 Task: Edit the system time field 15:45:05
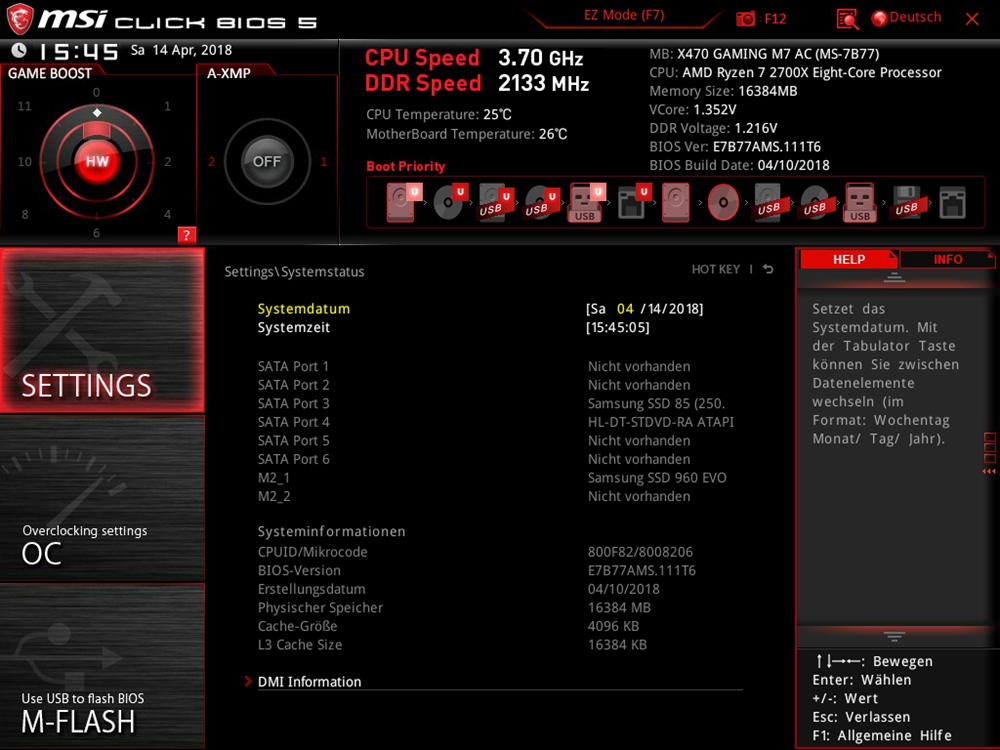pyautogui.click(x=617, y=327)
